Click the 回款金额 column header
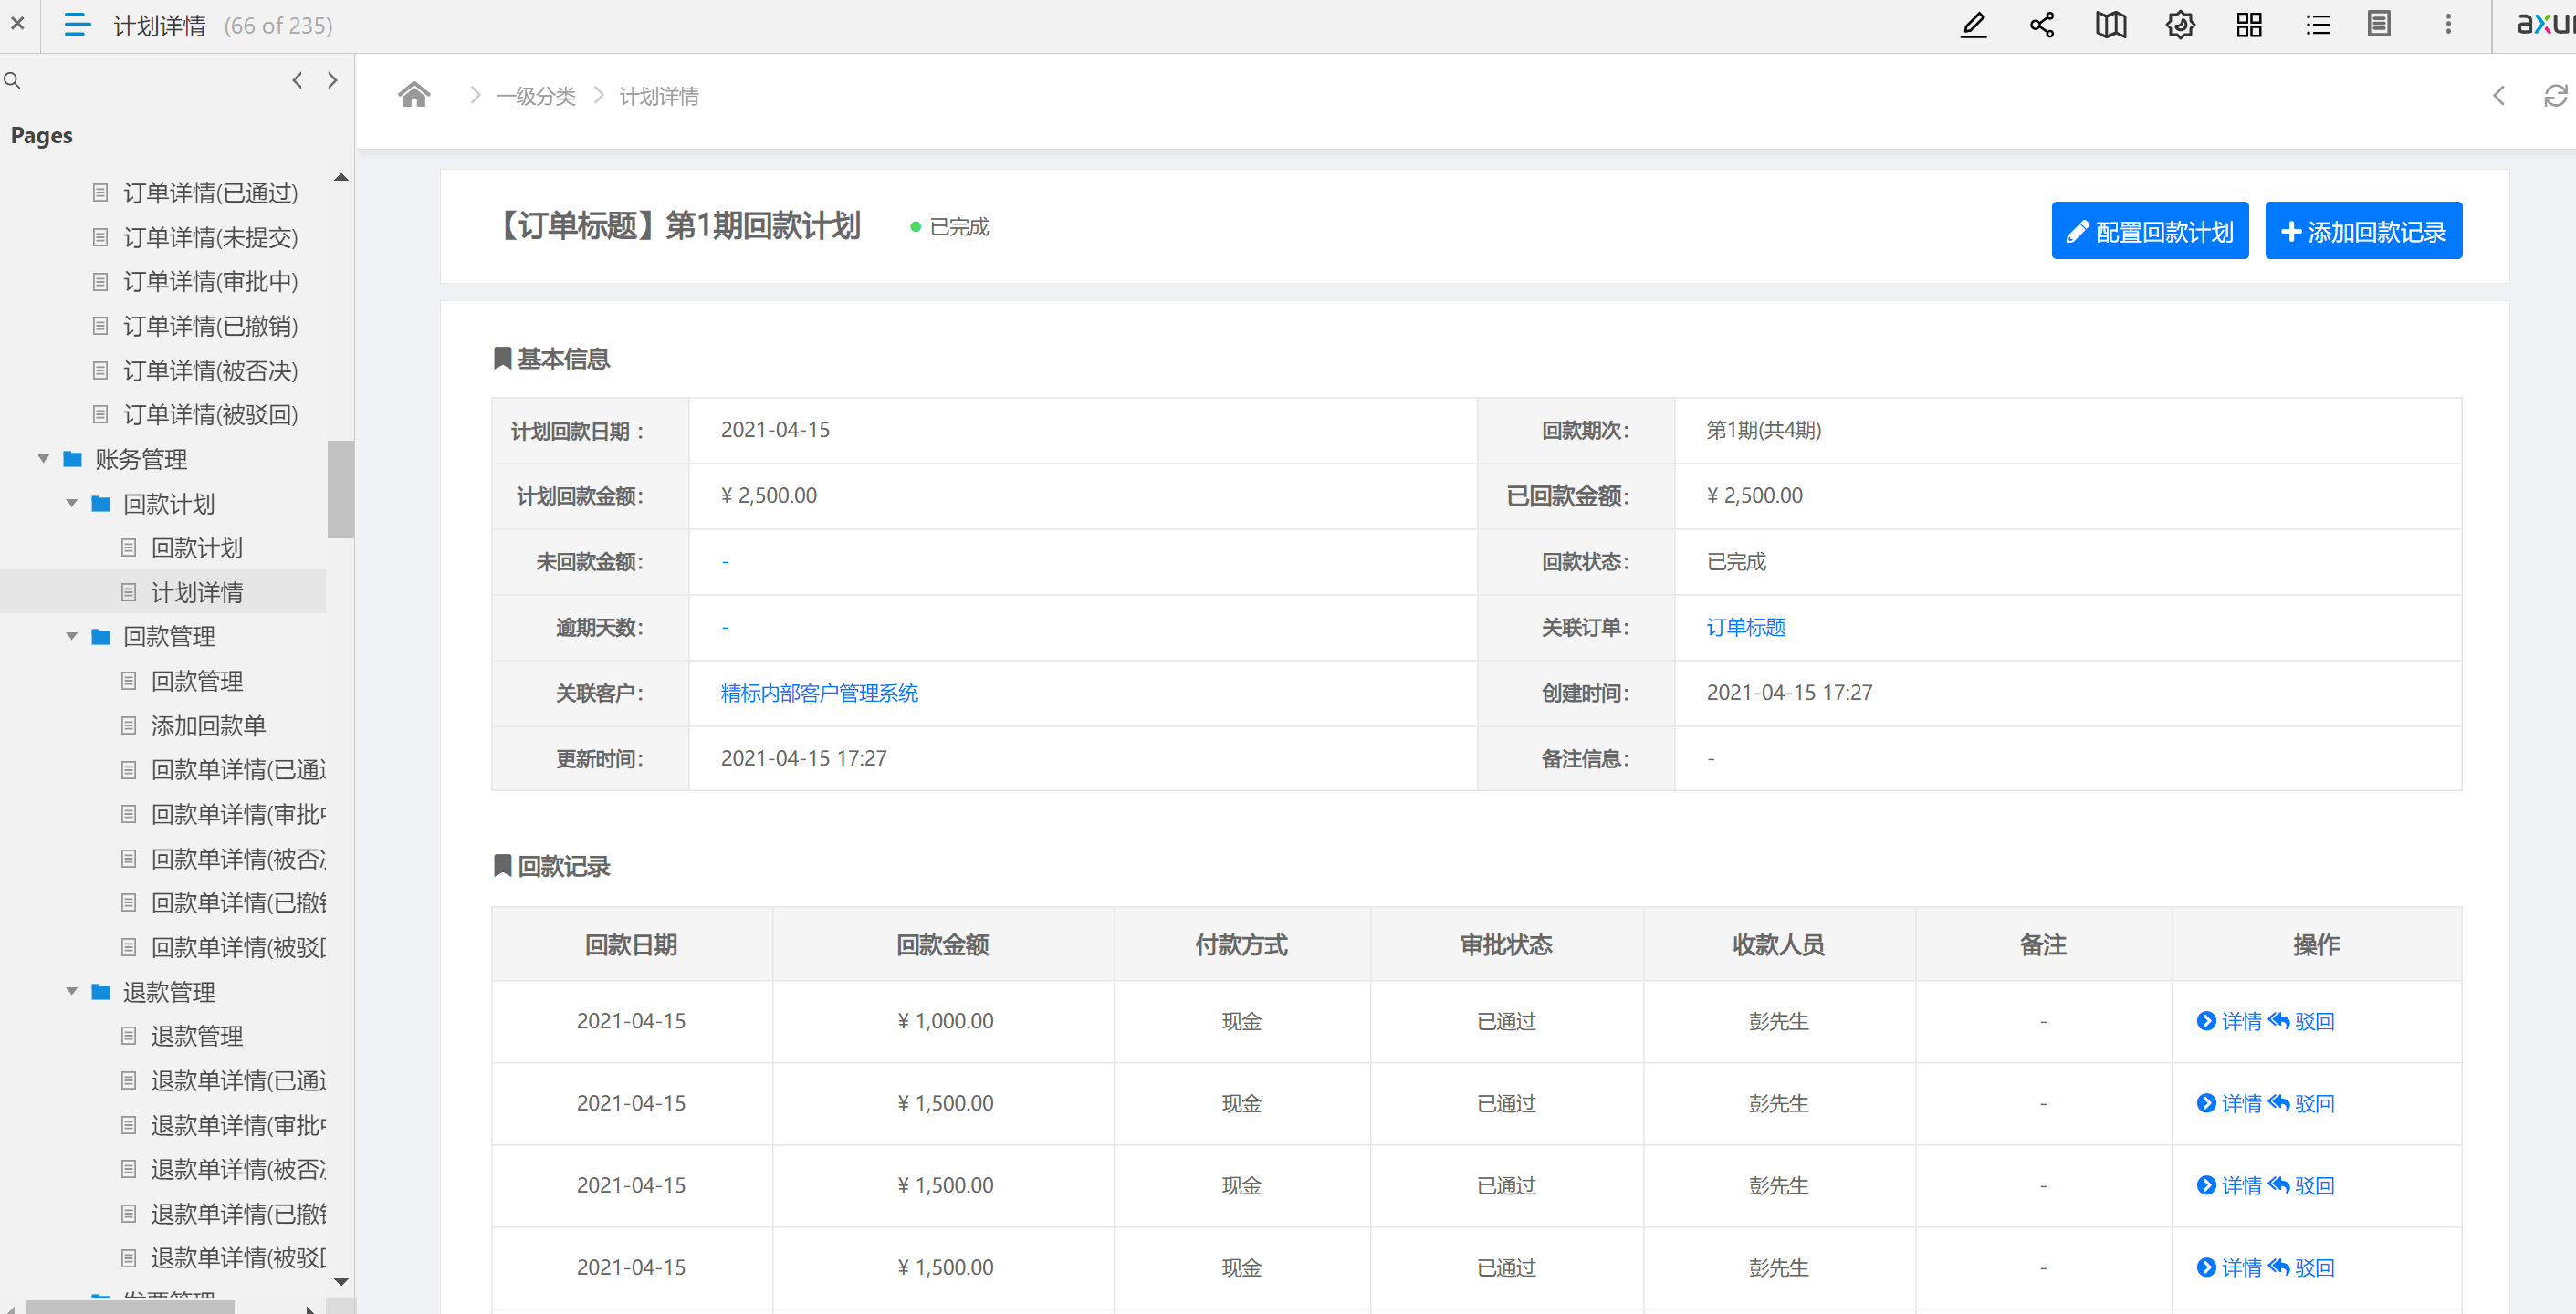 pos(943,945)
